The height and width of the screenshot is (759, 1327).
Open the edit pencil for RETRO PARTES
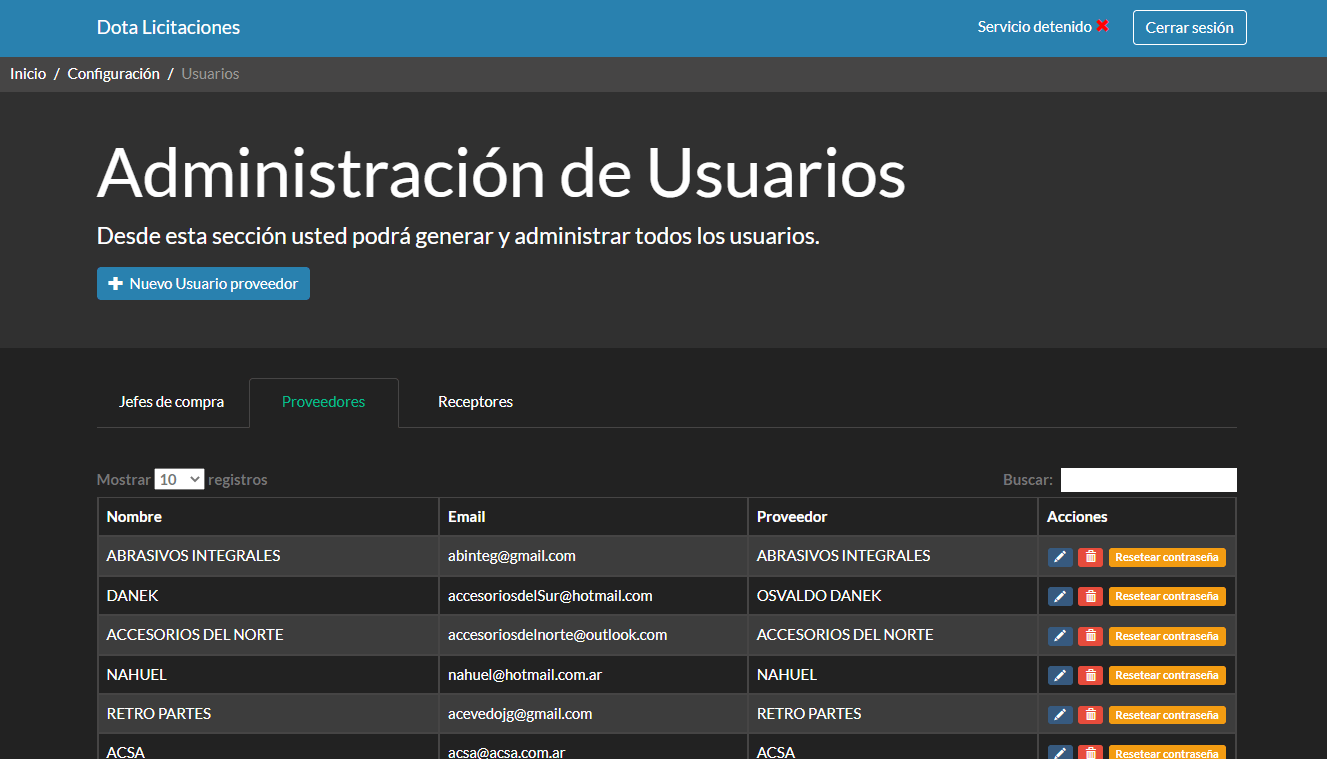(x=1060, y=715)
